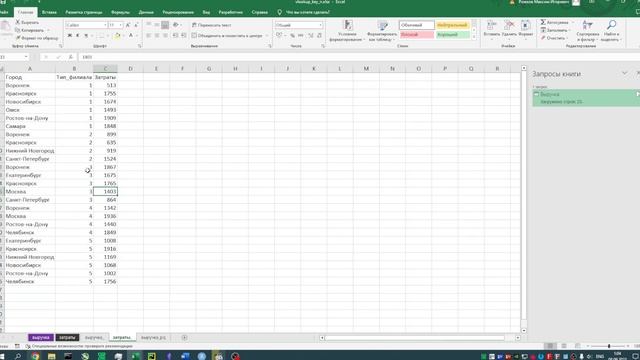Toggle Merge and Center (Объединить и поместить в центре)
The width and height of the screenshot is (640, 360).
click(x=227, y=36)
